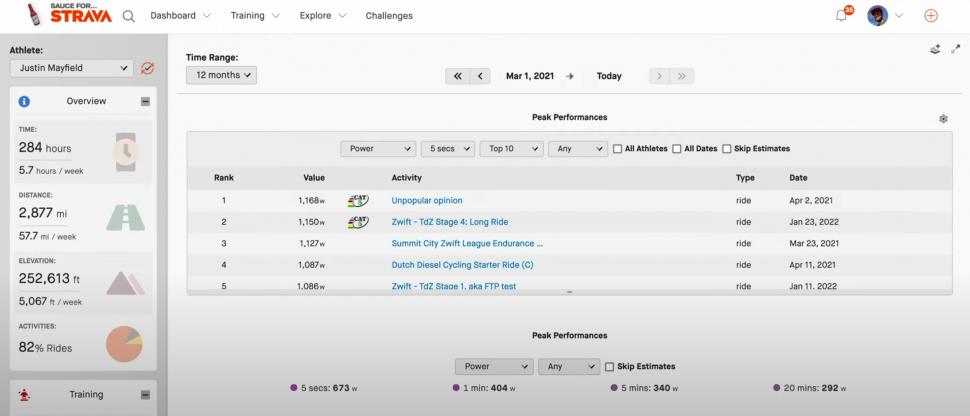Click the Sauce for Strava logo
Viewport: 970px width, 416px height.
click(x=69, y=14)
